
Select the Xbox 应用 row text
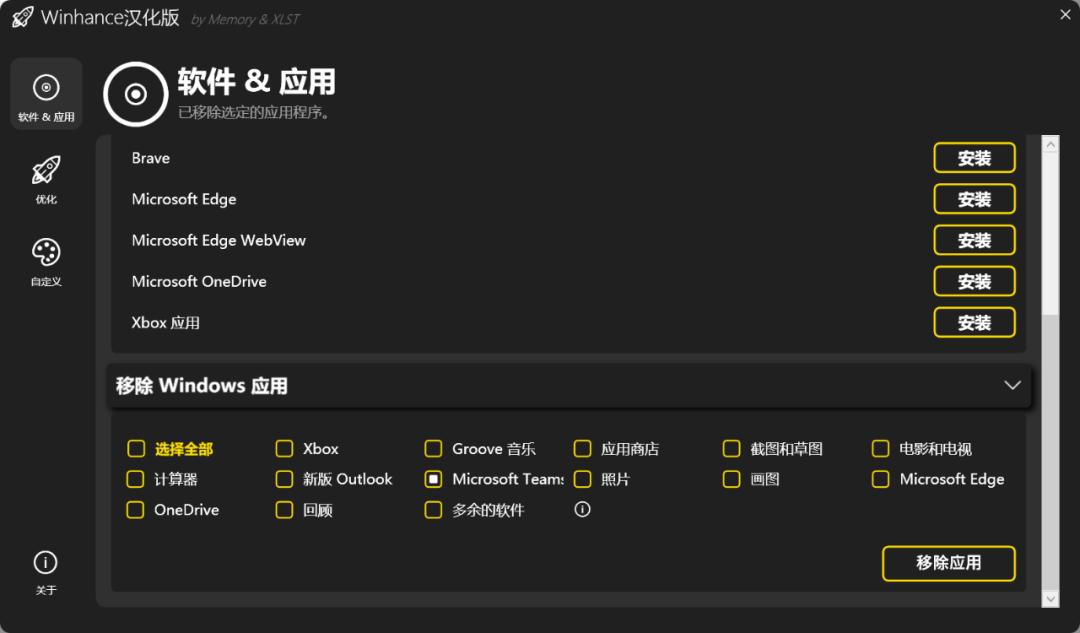165,322
